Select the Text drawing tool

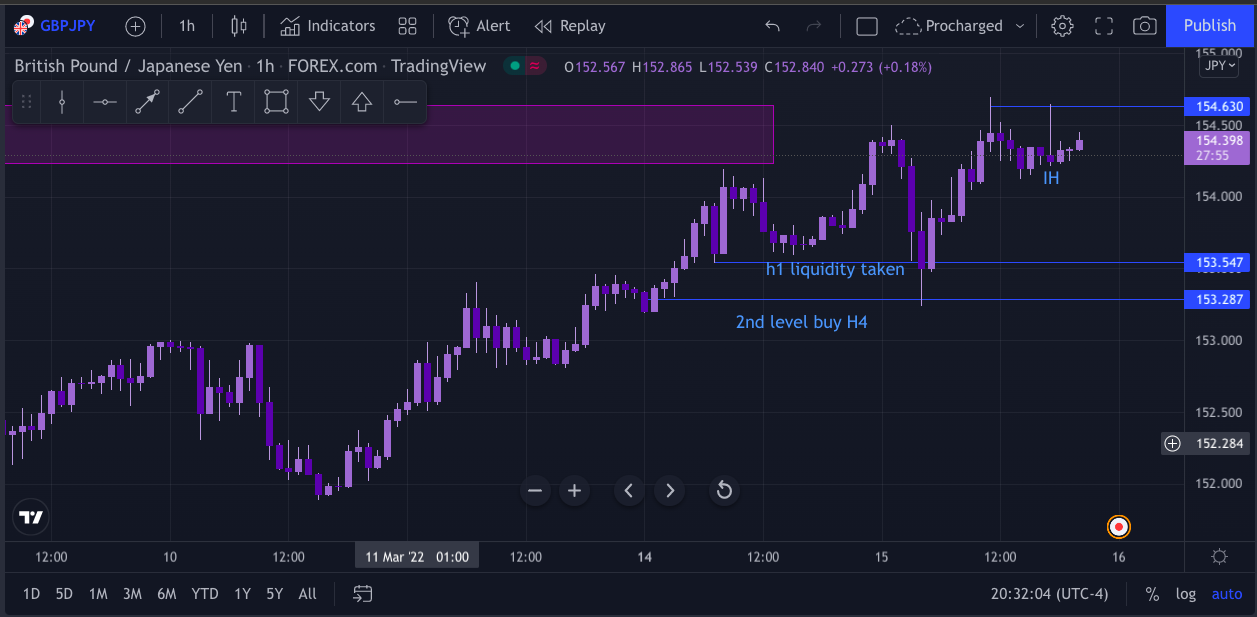point(234,102)
